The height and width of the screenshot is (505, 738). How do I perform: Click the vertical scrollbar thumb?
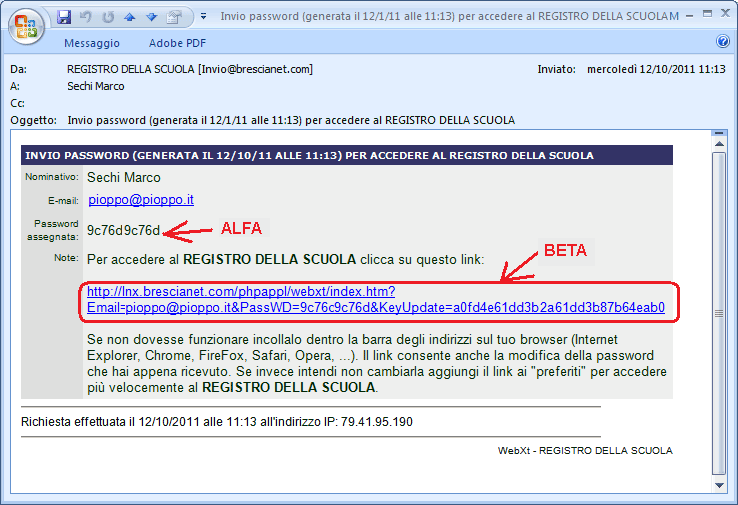coord(717,313)
